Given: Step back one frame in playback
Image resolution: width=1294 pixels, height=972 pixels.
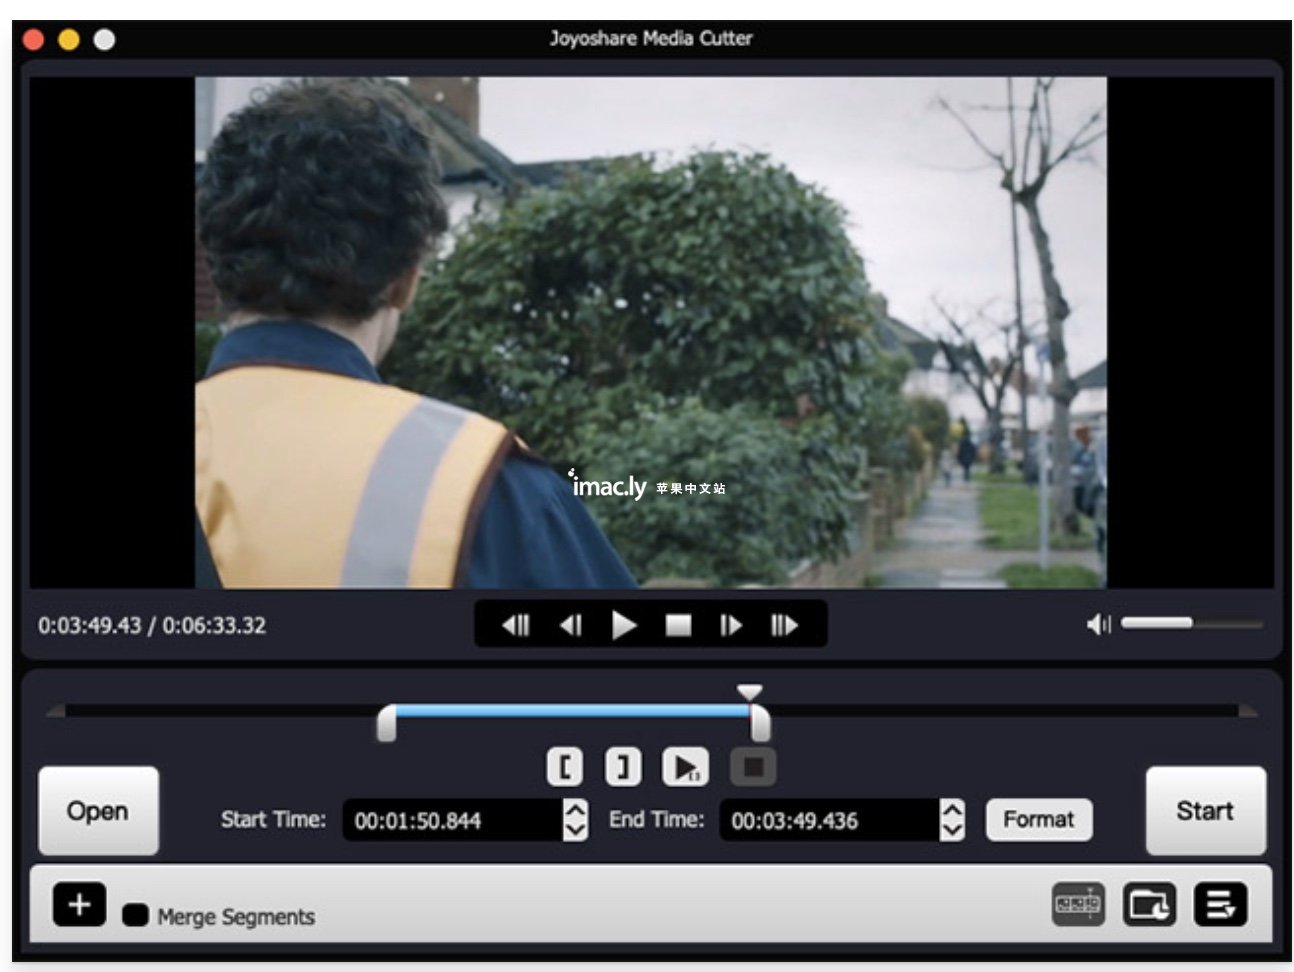Looking at the screenshot, I should click(x=570, y=626).
